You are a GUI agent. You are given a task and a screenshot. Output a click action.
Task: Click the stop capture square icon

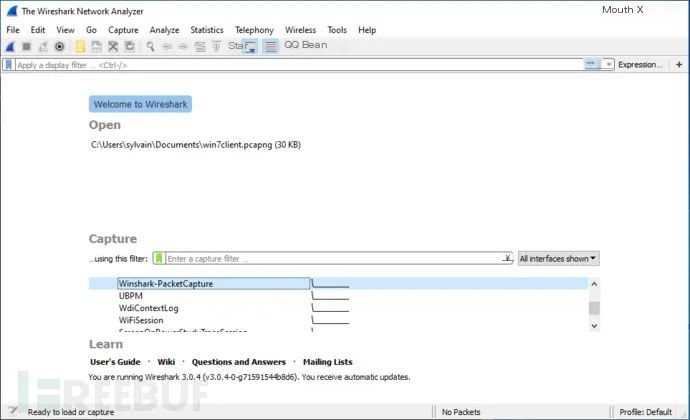[26, 46]
